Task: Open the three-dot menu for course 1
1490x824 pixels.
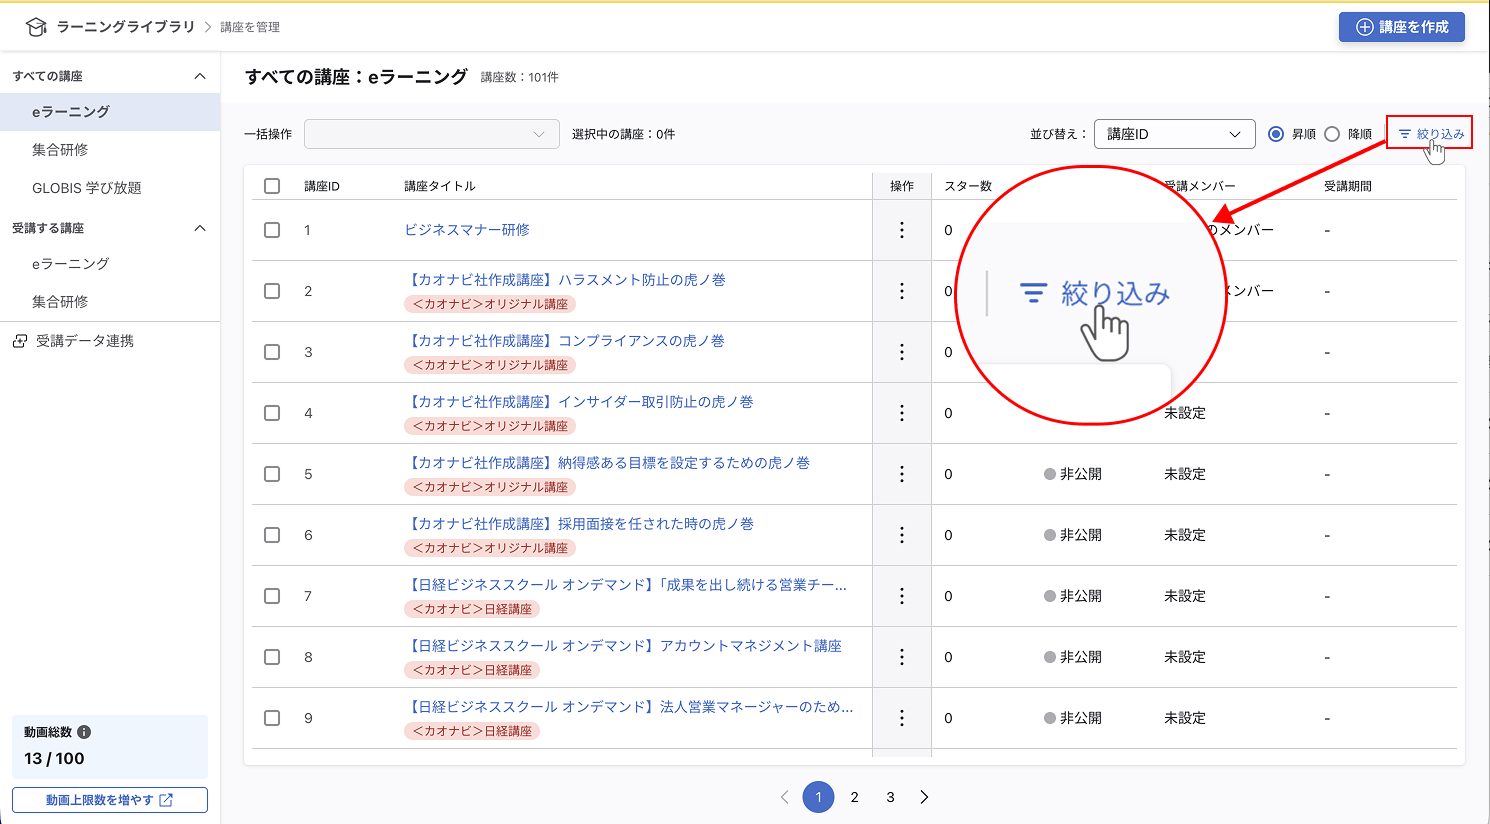Action: coord(902,230)
